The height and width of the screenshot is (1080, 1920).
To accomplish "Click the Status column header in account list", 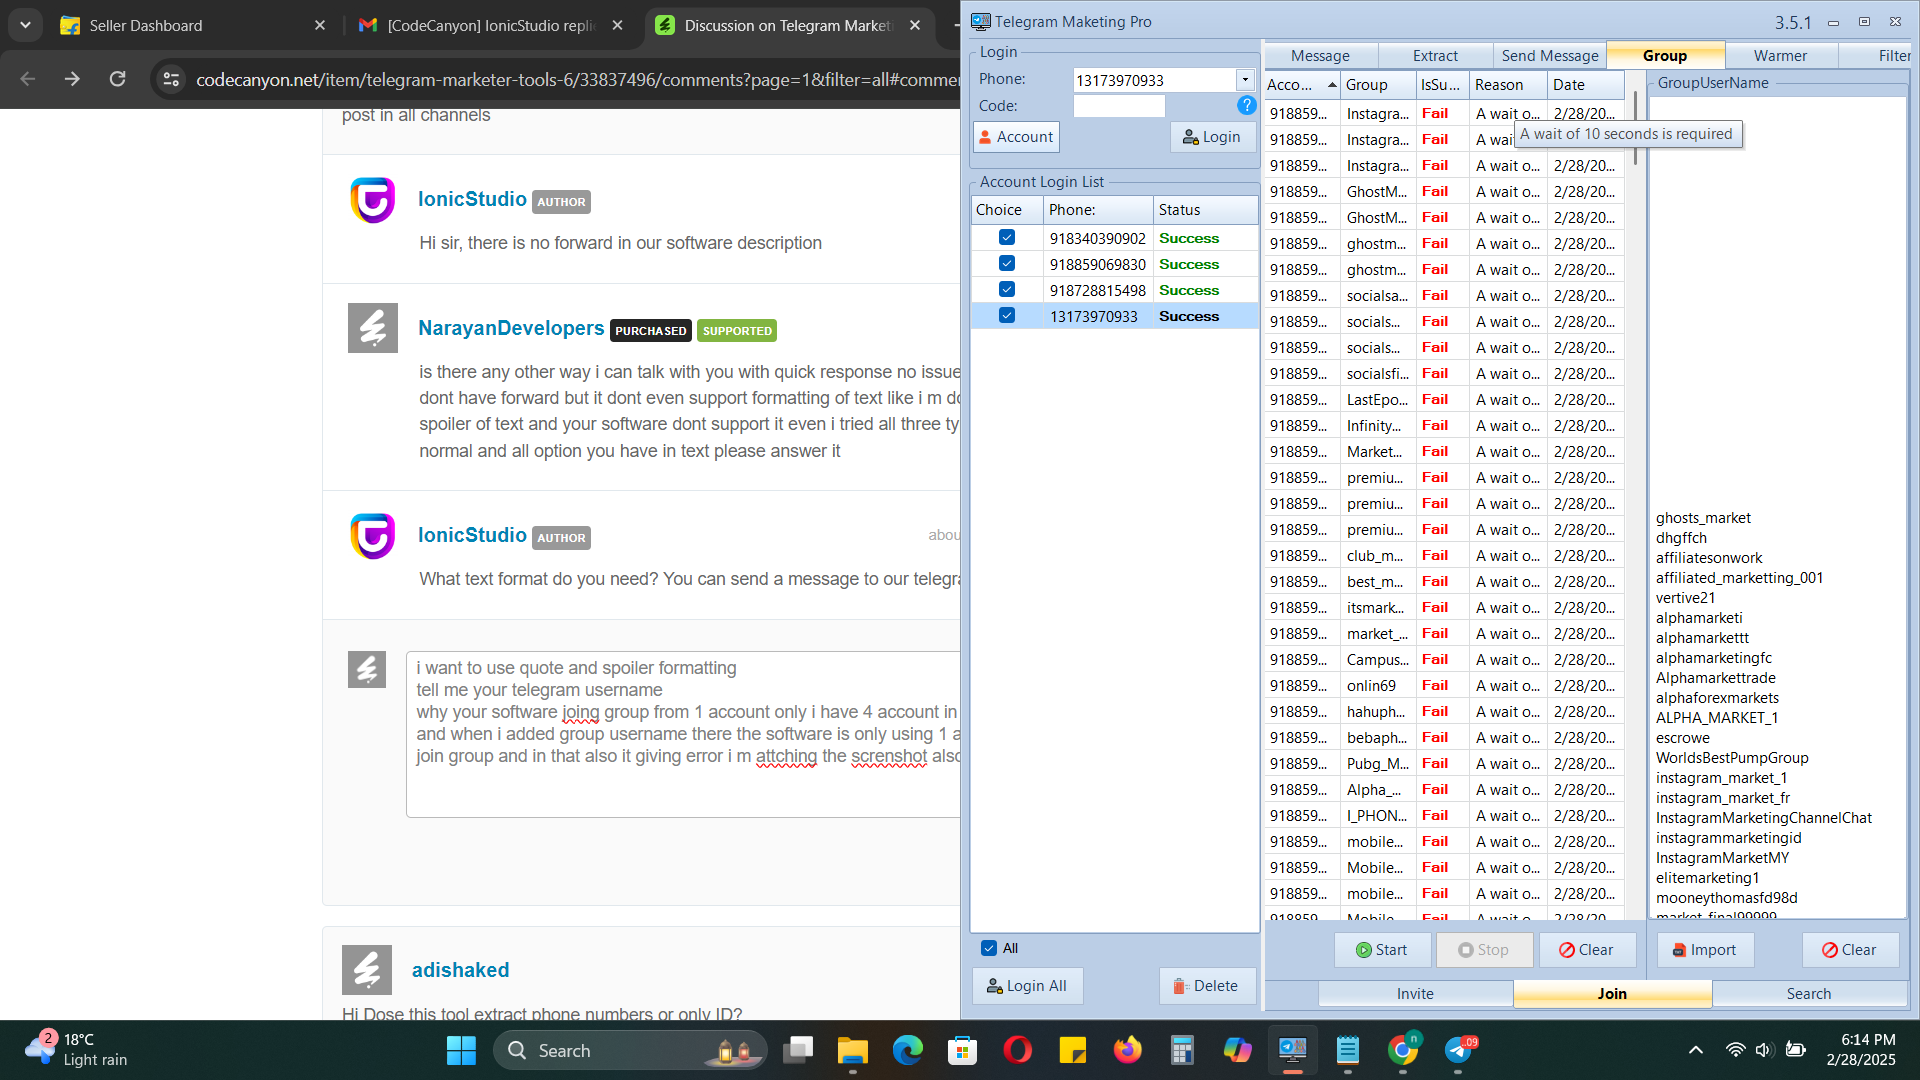I will [x=1205, y=210].
